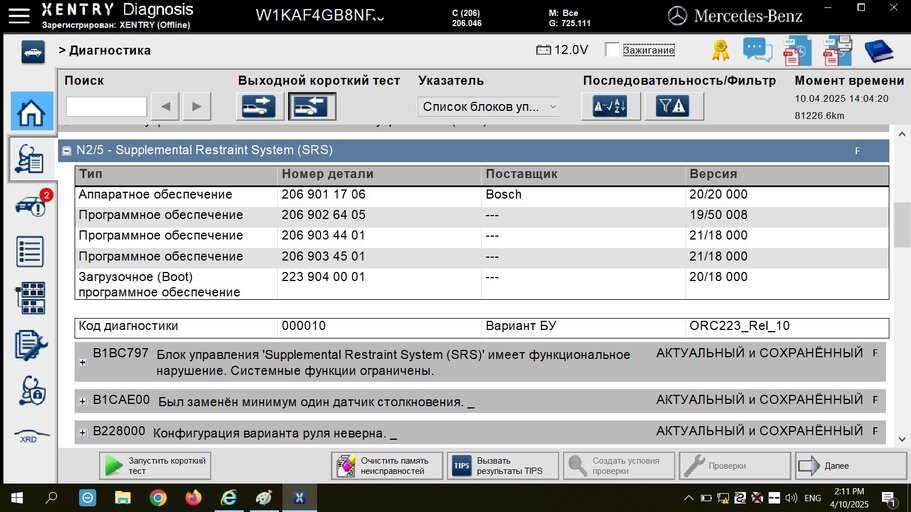Click the Тип column header
Image resolution: width=911 pixels, height=512 pixels.
coord(176,174)
